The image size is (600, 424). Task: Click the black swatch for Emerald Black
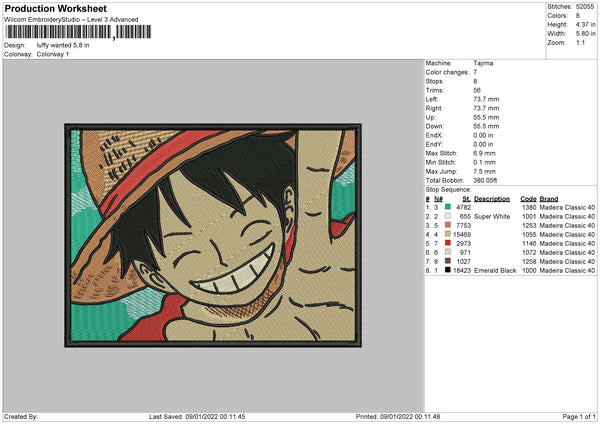pyautogui.click(x=448, y=270)
